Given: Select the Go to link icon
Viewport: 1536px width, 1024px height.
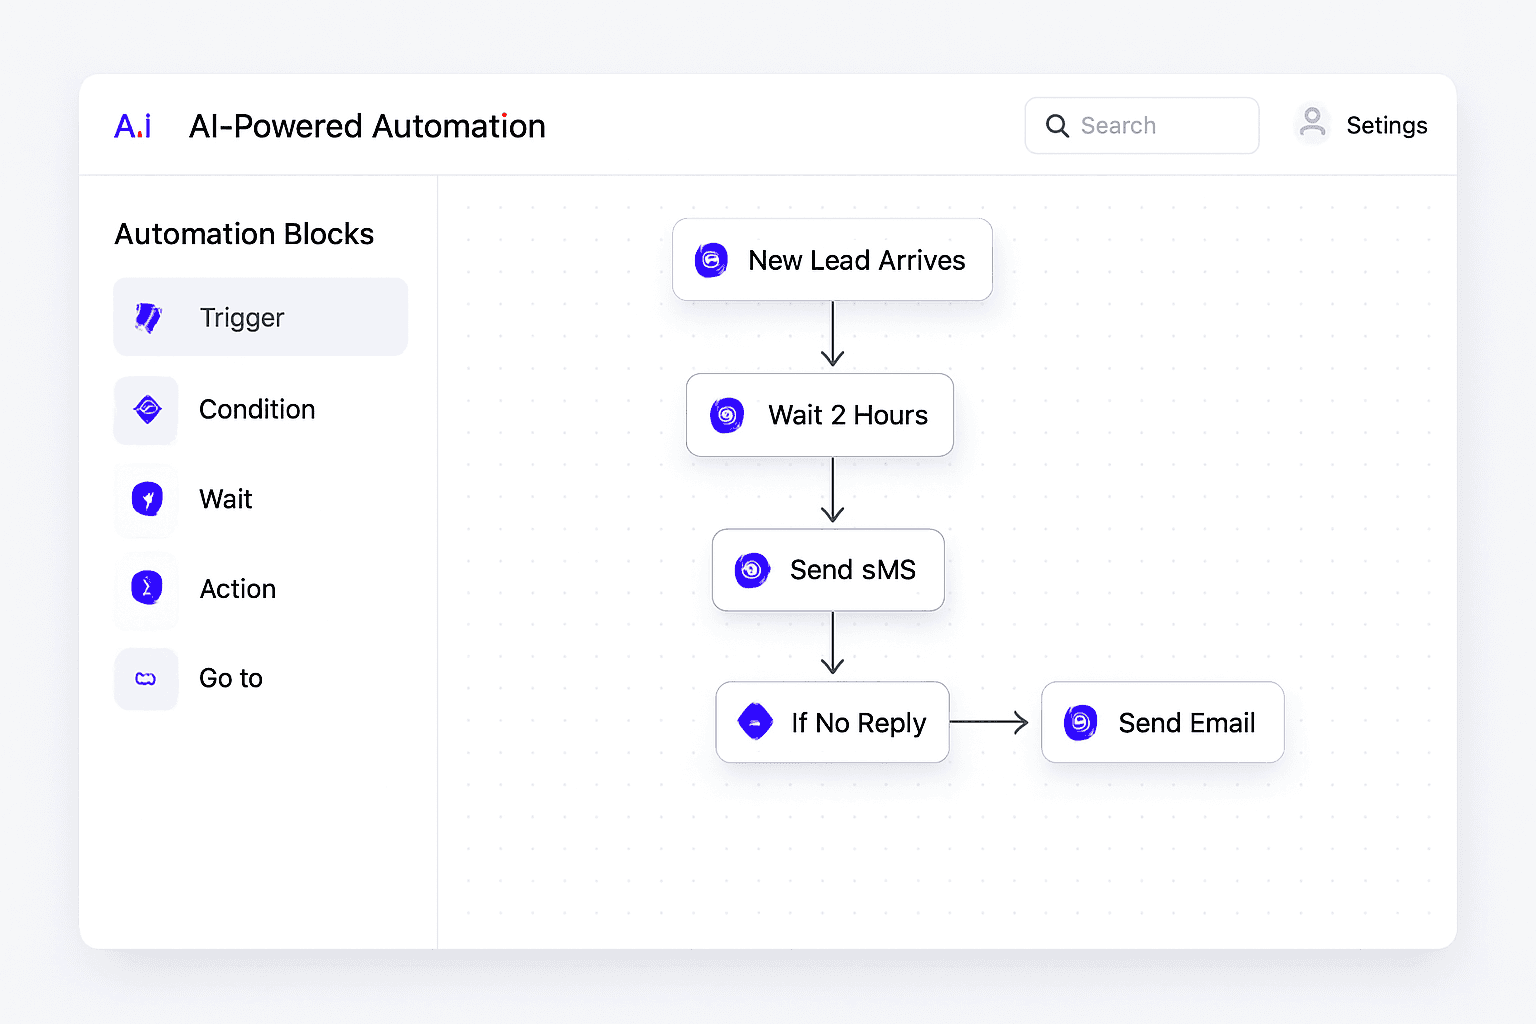Looking at the screenshot, I should [146, 678].
